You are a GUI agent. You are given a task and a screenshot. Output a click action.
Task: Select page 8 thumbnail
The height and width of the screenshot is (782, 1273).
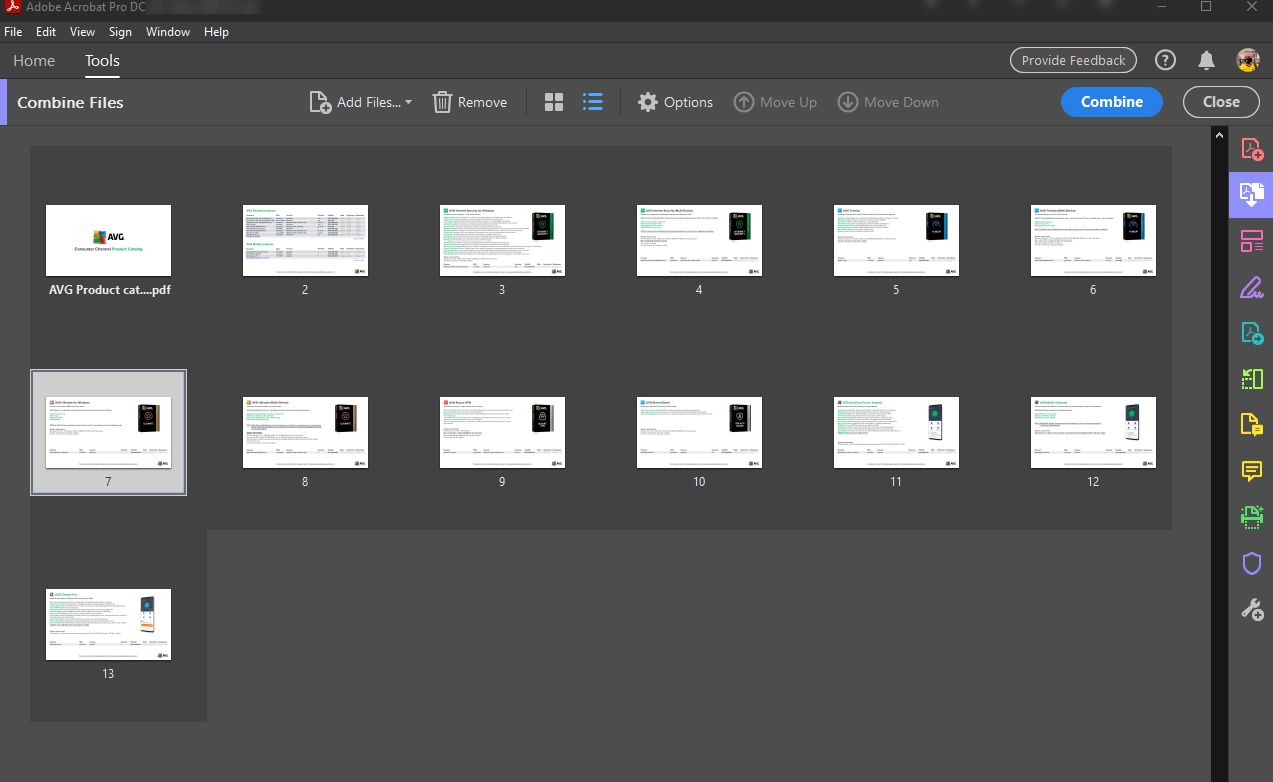(x=305, y=432)
